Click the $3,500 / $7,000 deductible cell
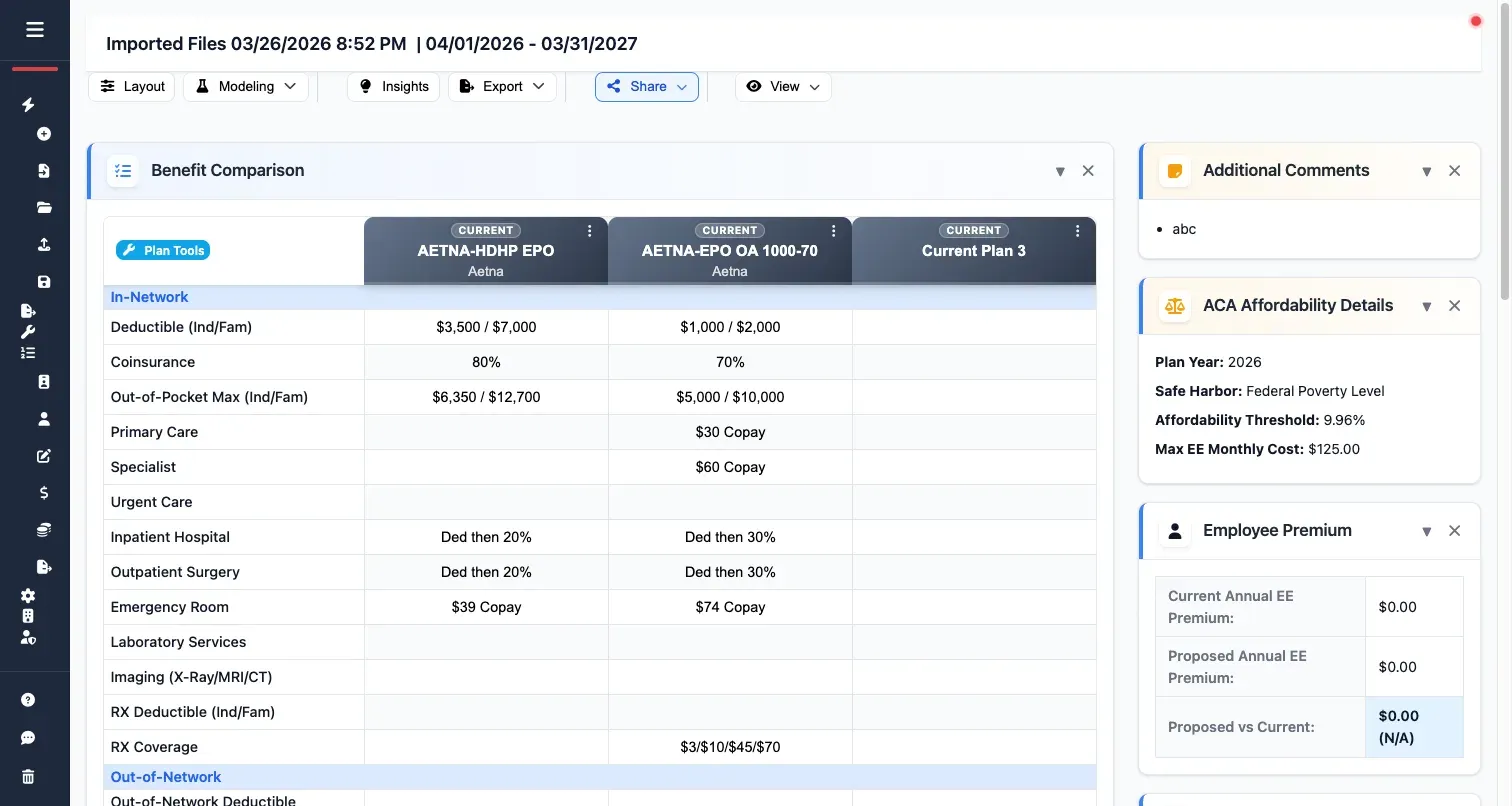Image resolution: width=1512 pixels, height=806 pixels. coord(486,327)
